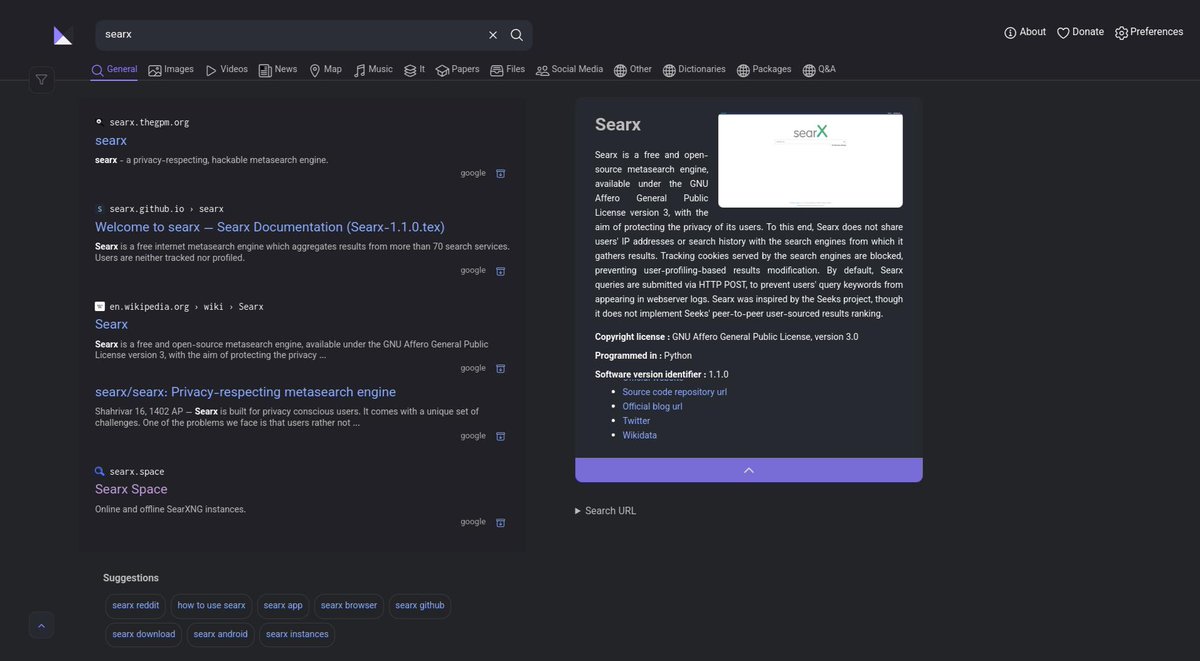Switch to the Papers tab
The width and height of the screenshot is (1200, 661).
tap(457, 70)
